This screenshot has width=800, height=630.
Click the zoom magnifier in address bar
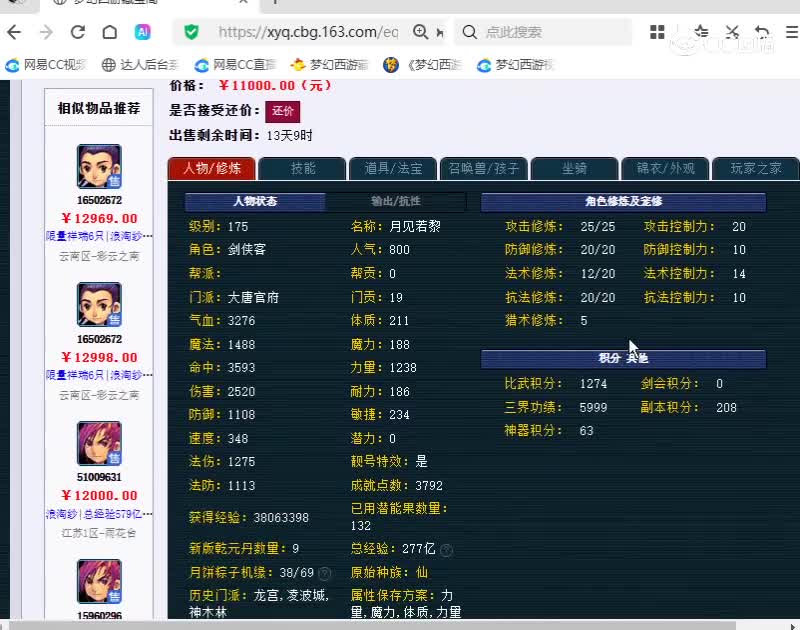pyautogui.click(x=420, y=32)
